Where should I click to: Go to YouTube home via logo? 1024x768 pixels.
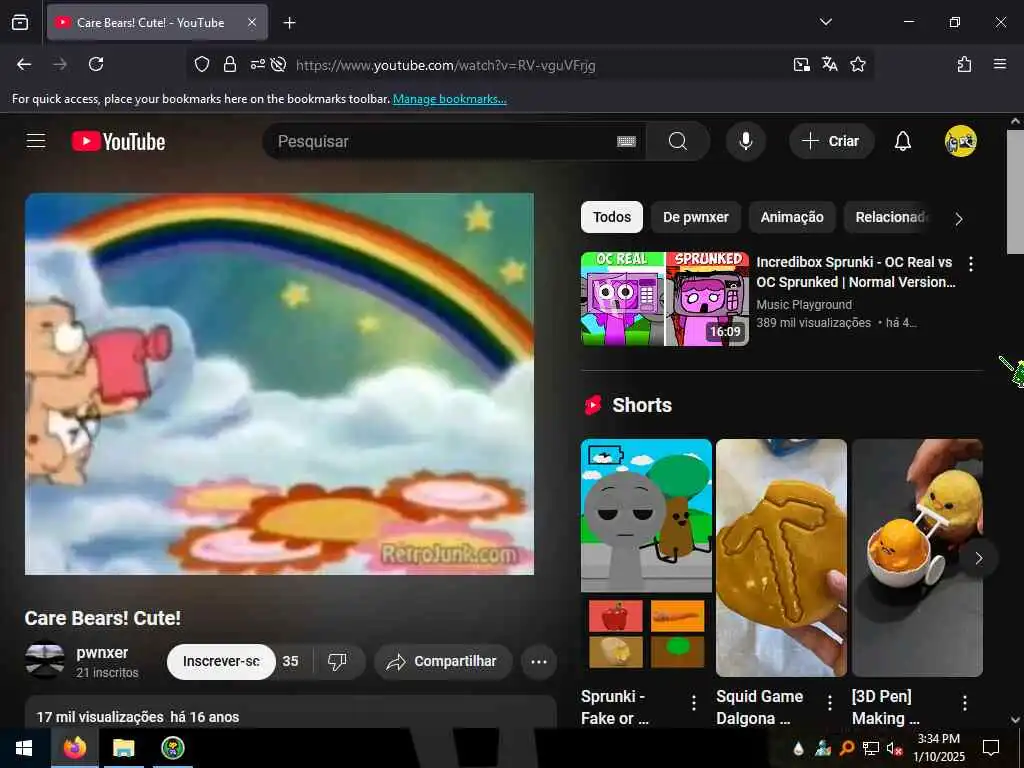[x=118, y=141]
